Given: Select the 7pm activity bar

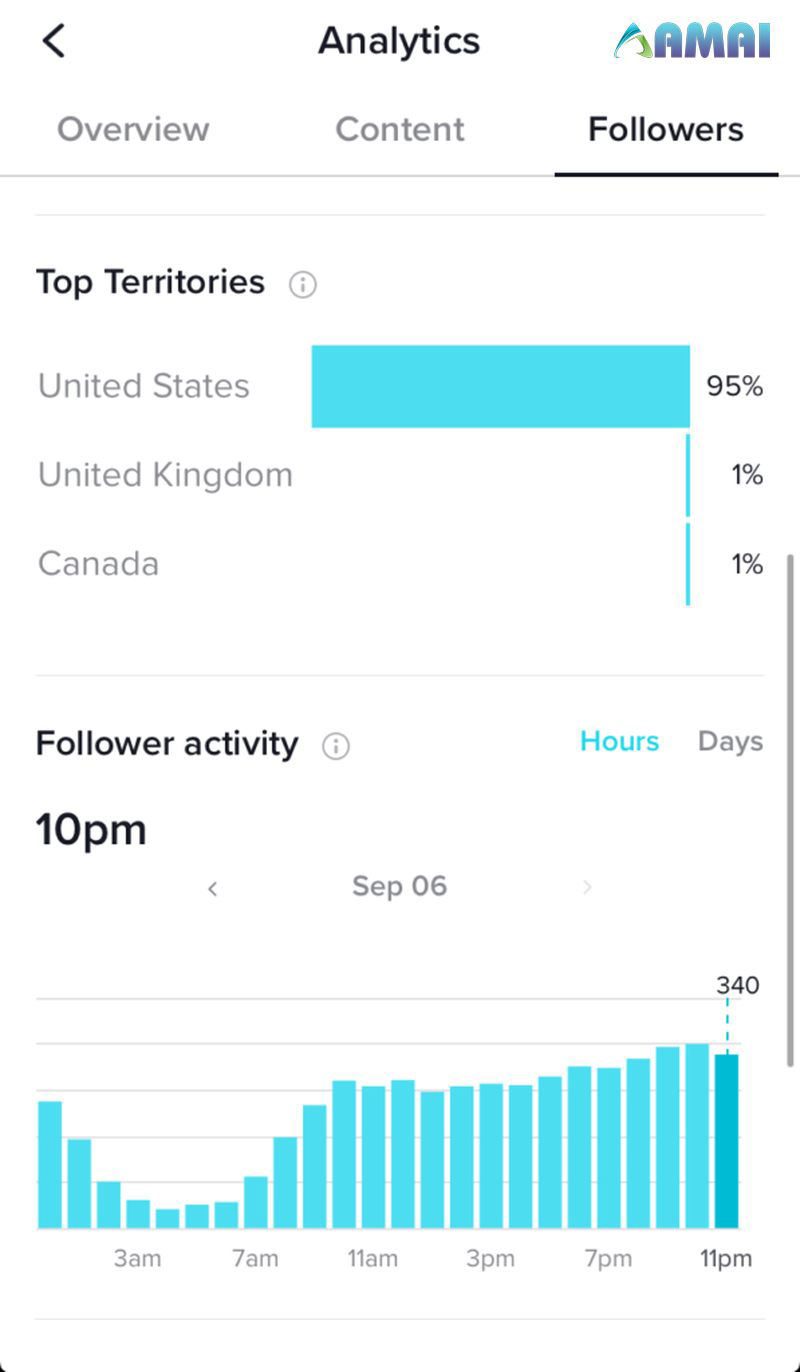Looking at the screenshot, I should (x=609, y=1148).
